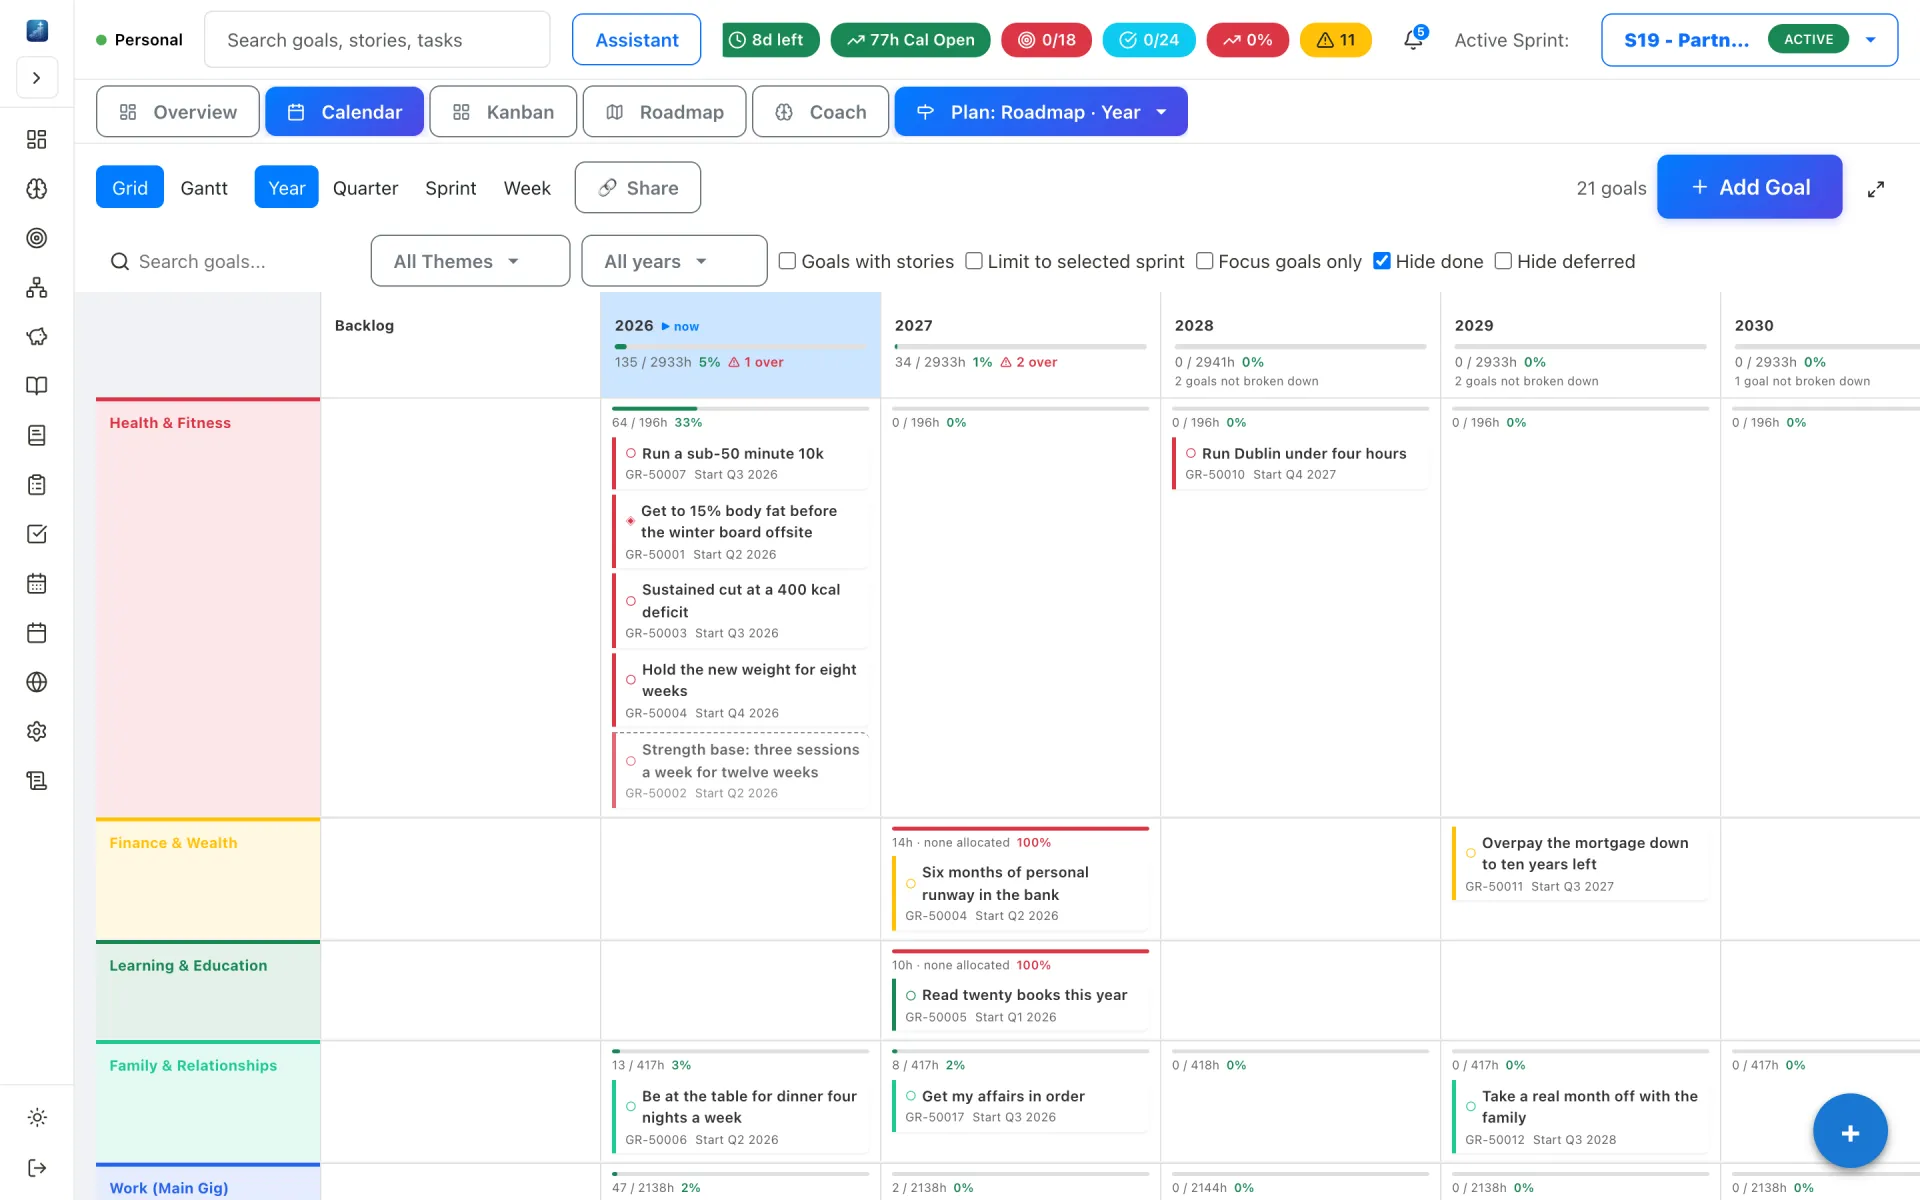The width and height of the screenshot is (1920, 1200).
Task: Expand the Plan: Roadmap · Year dropdown
Action: click(1040, 111)
